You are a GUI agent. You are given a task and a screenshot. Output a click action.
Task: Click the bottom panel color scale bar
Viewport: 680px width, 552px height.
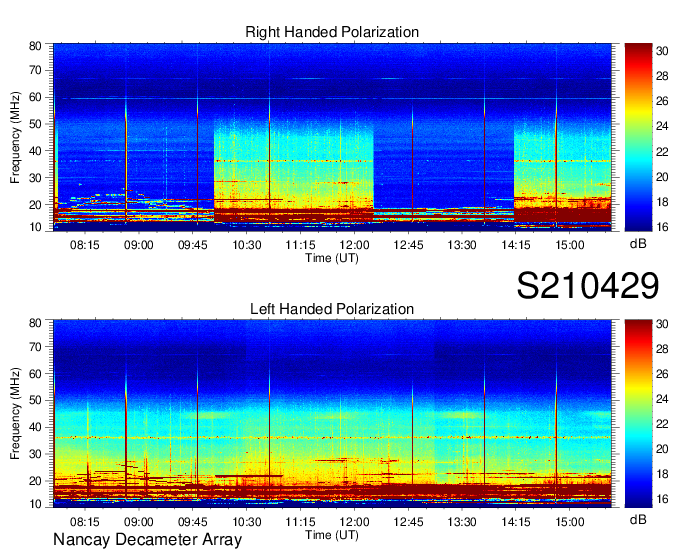[x=638, y=414]
